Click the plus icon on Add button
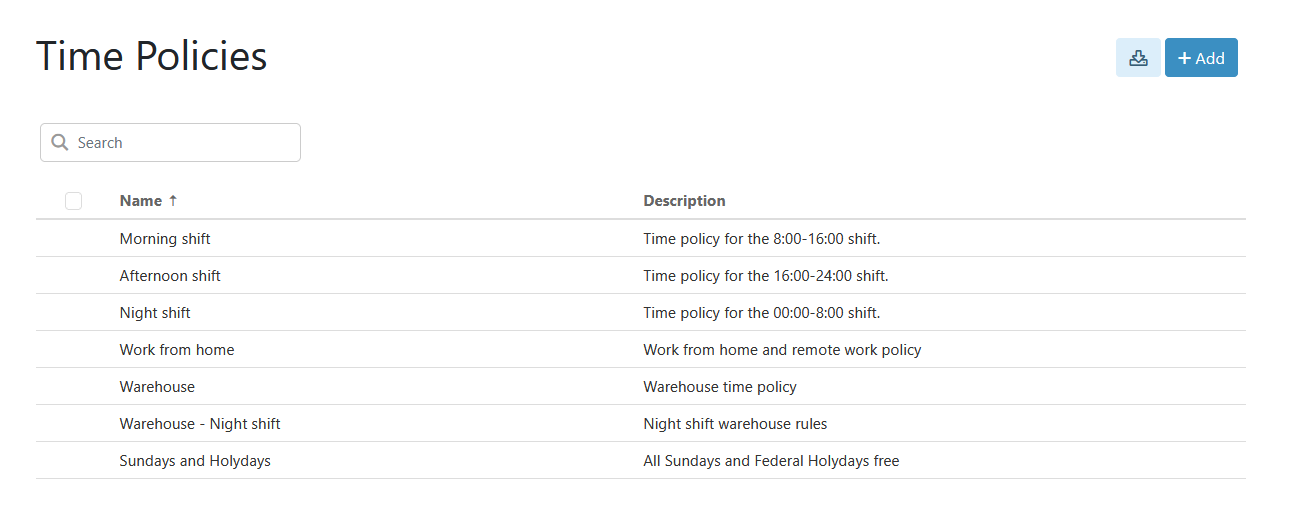The image size is (1291, 511). [x=1185, y=58]
